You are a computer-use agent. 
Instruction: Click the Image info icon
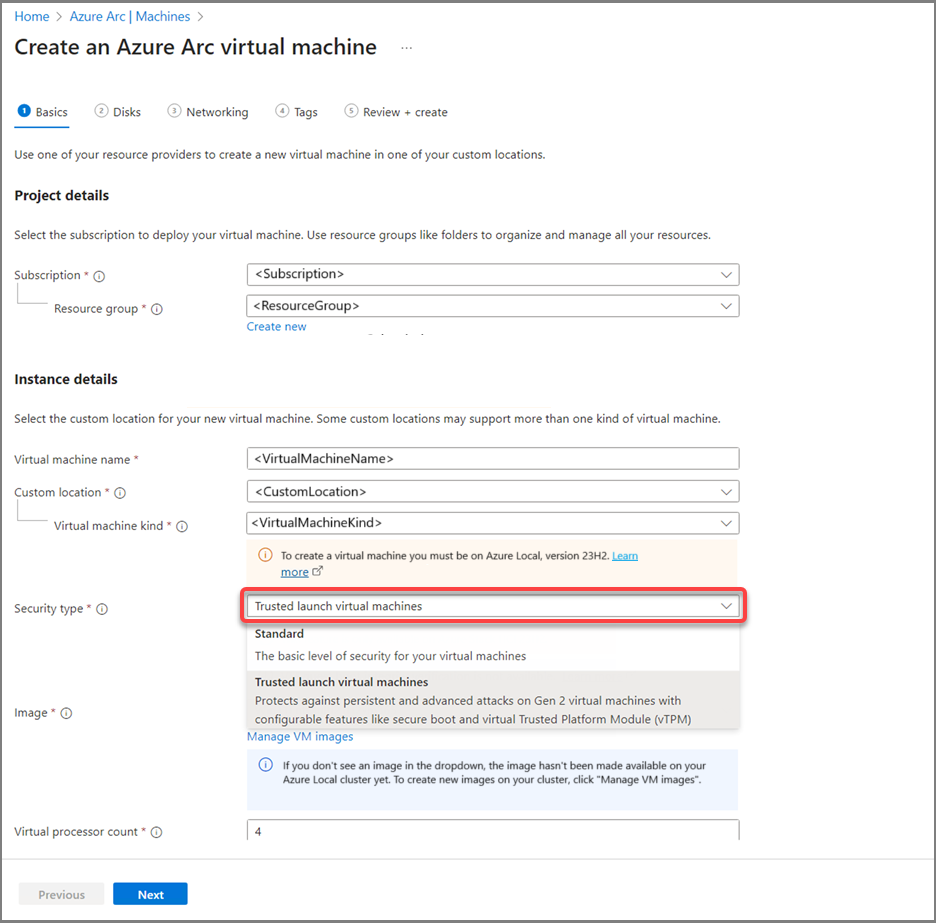tap(66, 713)
